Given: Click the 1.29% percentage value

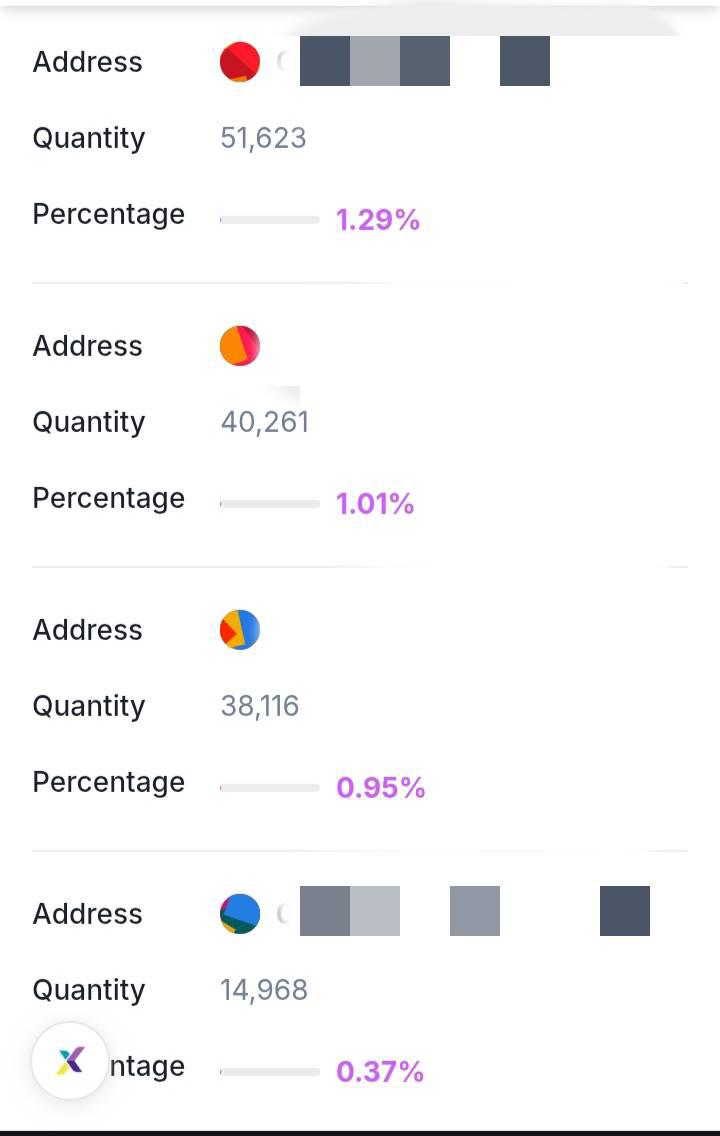Looking at the screenshot, I should click(378, 220).
